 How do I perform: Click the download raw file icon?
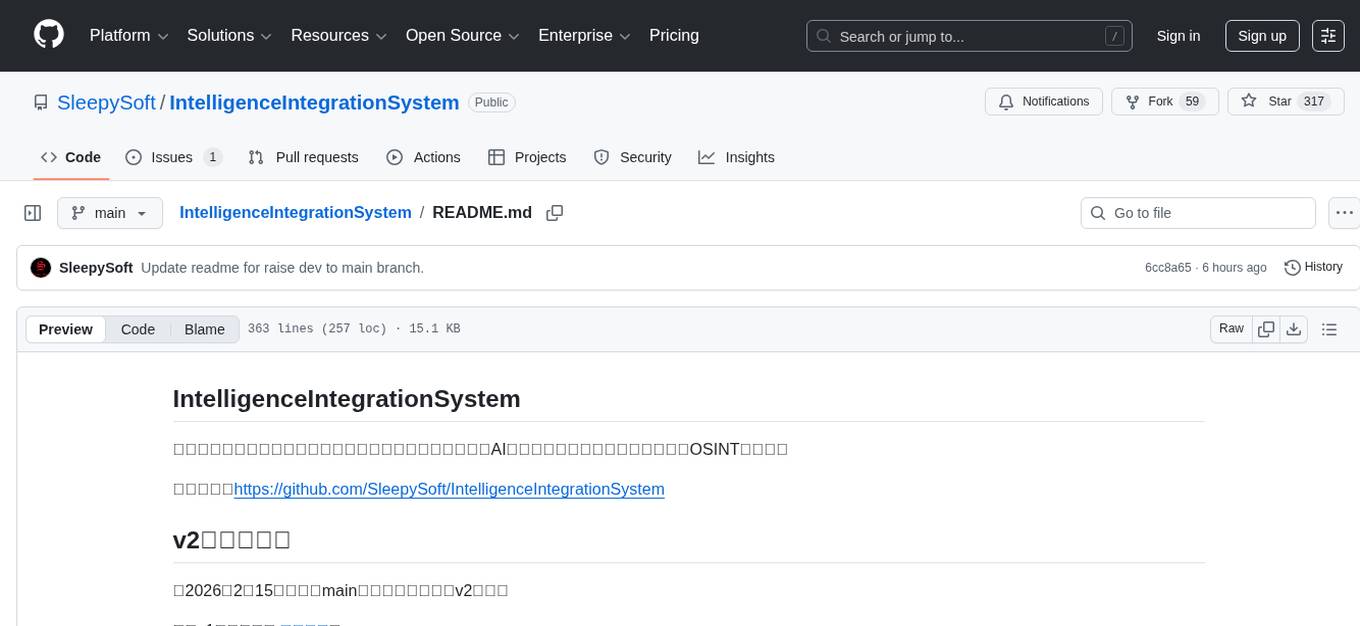pos(1294,328)
